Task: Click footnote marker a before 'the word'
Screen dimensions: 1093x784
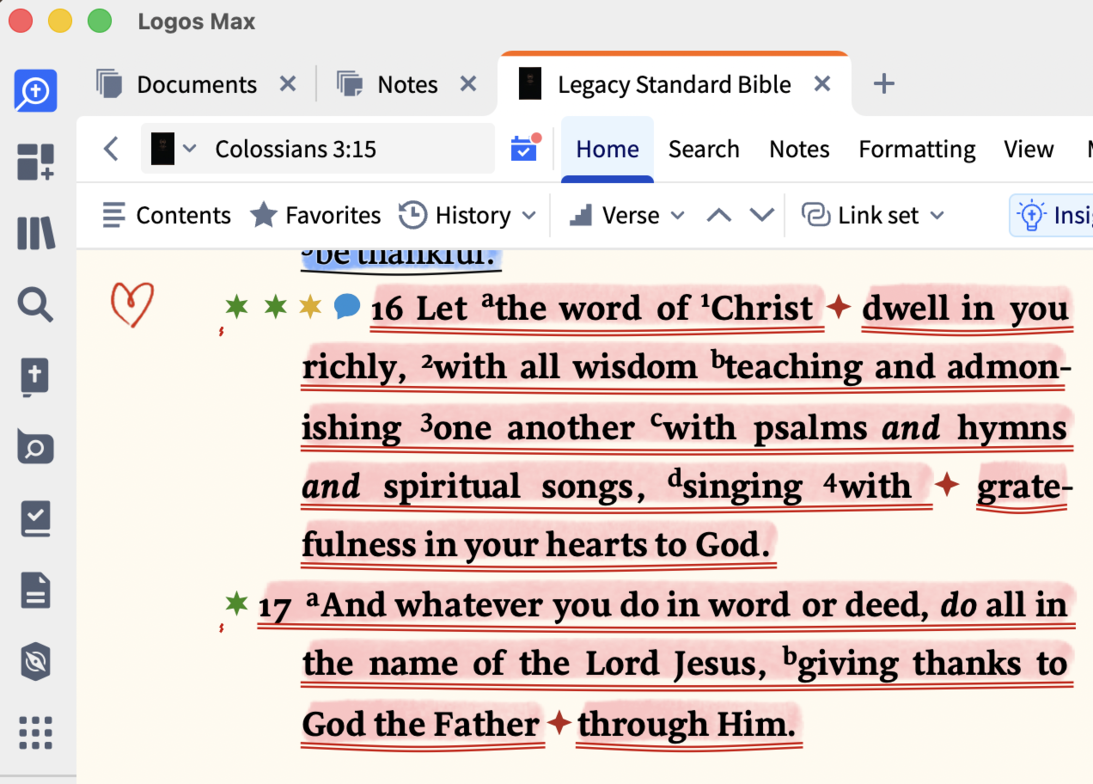Action: [x=487, y=301]
